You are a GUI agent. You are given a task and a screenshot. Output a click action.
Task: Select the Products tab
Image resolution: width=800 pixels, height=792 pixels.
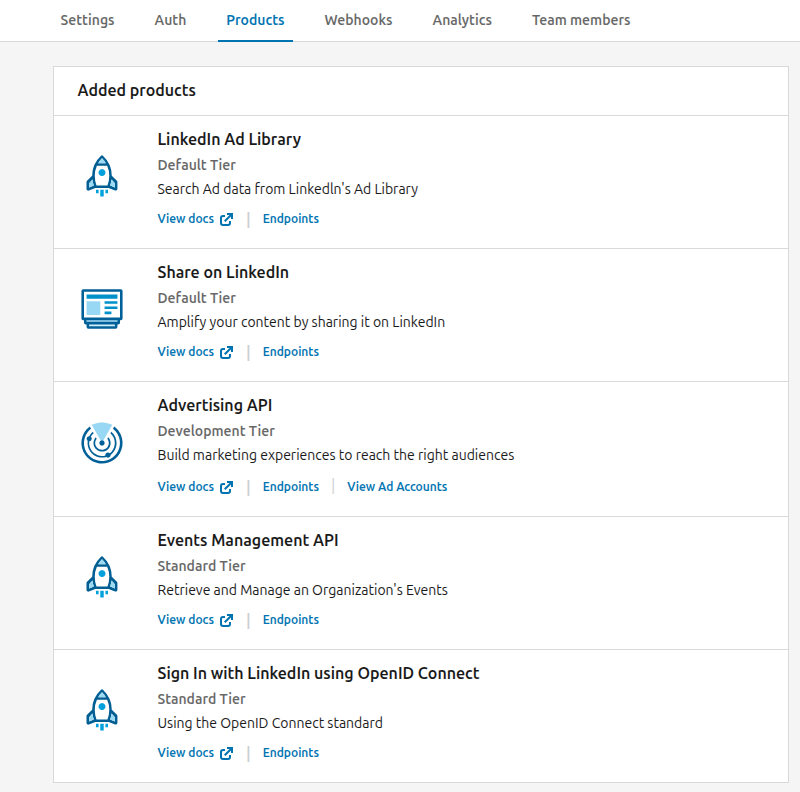tap(255, 20)
